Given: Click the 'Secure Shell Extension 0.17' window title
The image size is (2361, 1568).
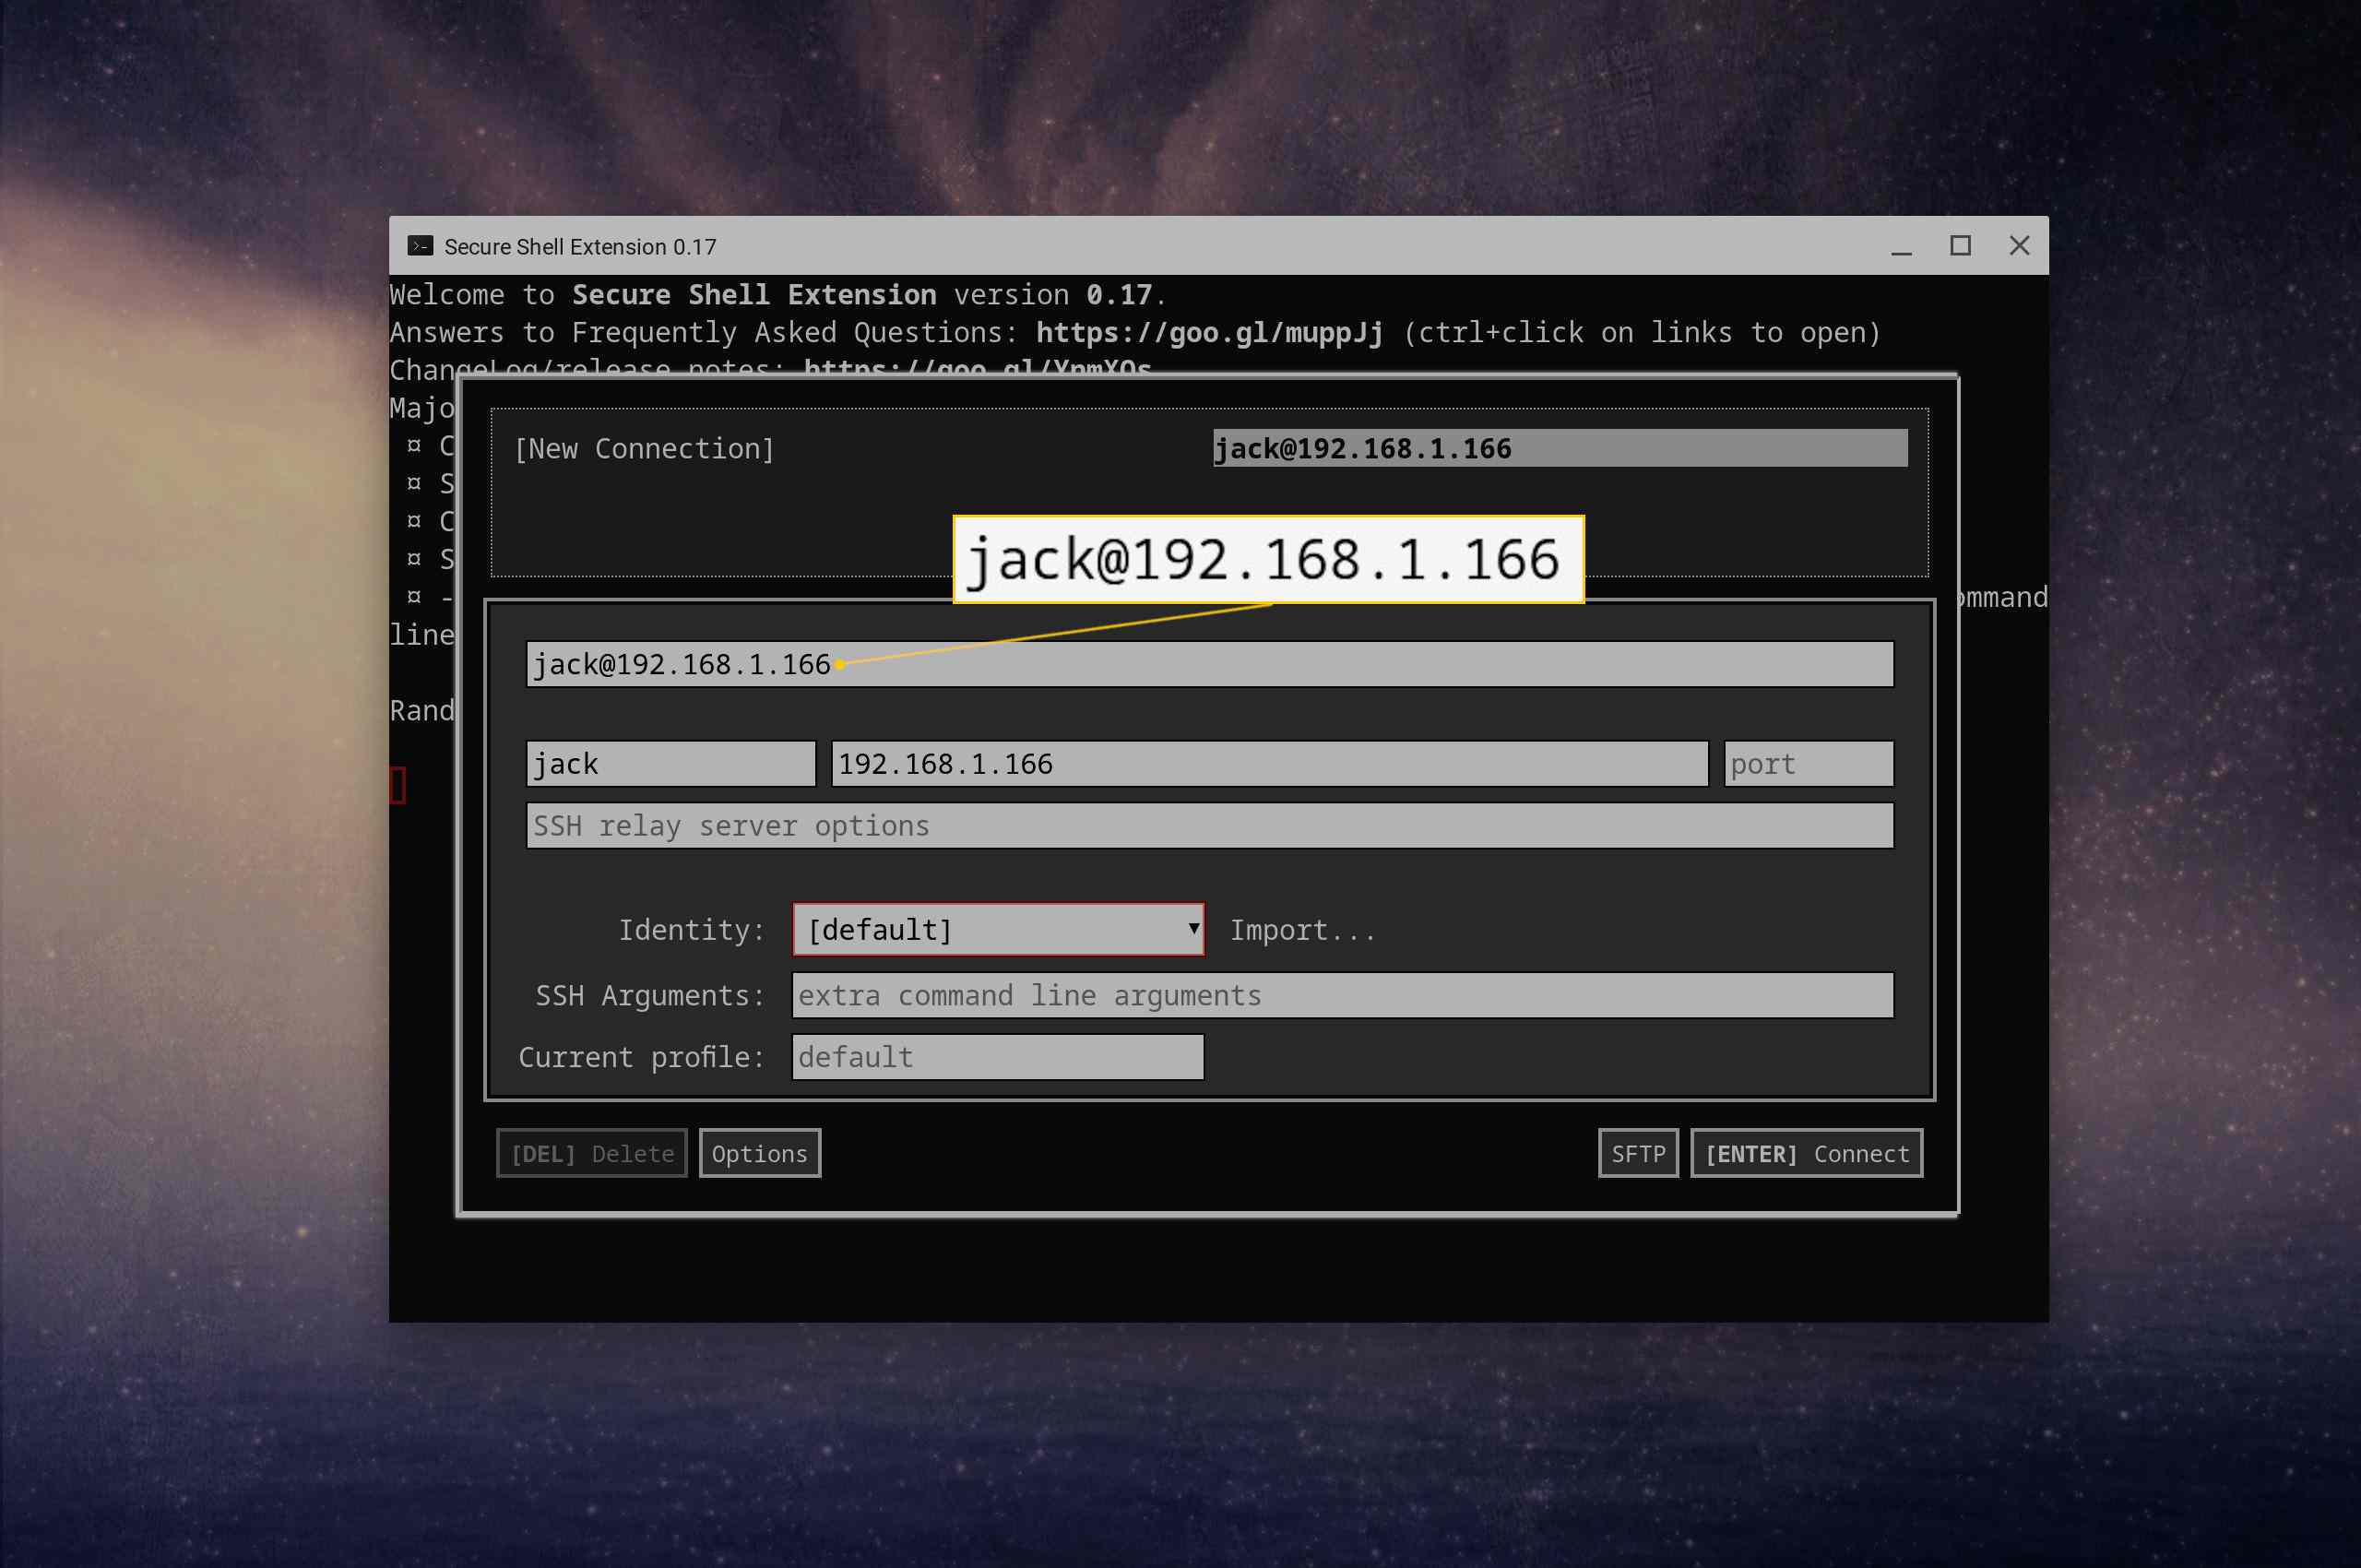Looking at the screenshot, I should coord(580,247).
